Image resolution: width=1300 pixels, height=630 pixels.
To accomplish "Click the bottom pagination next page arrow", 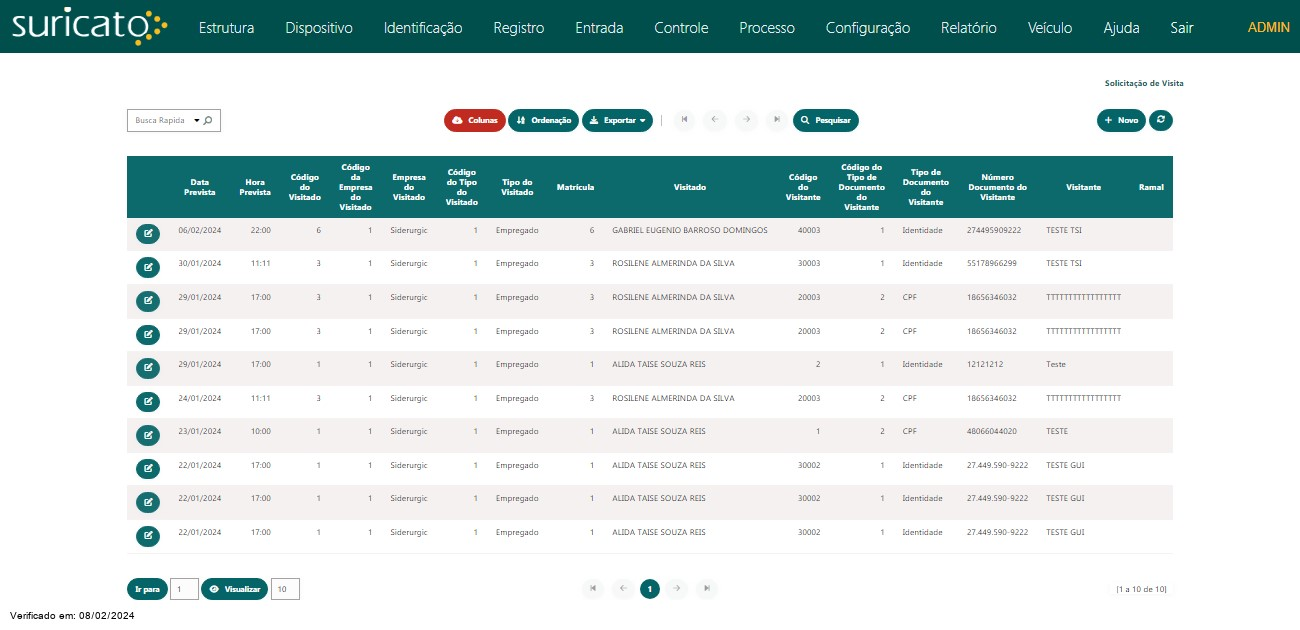I will click(677, 589).
